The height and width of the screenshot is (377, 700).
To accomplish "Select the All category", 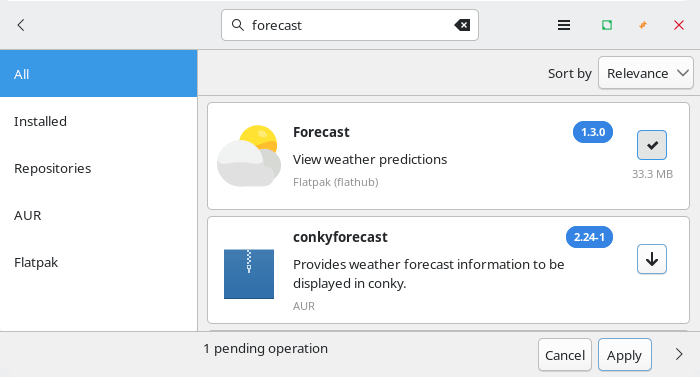I will click(99, 74).
